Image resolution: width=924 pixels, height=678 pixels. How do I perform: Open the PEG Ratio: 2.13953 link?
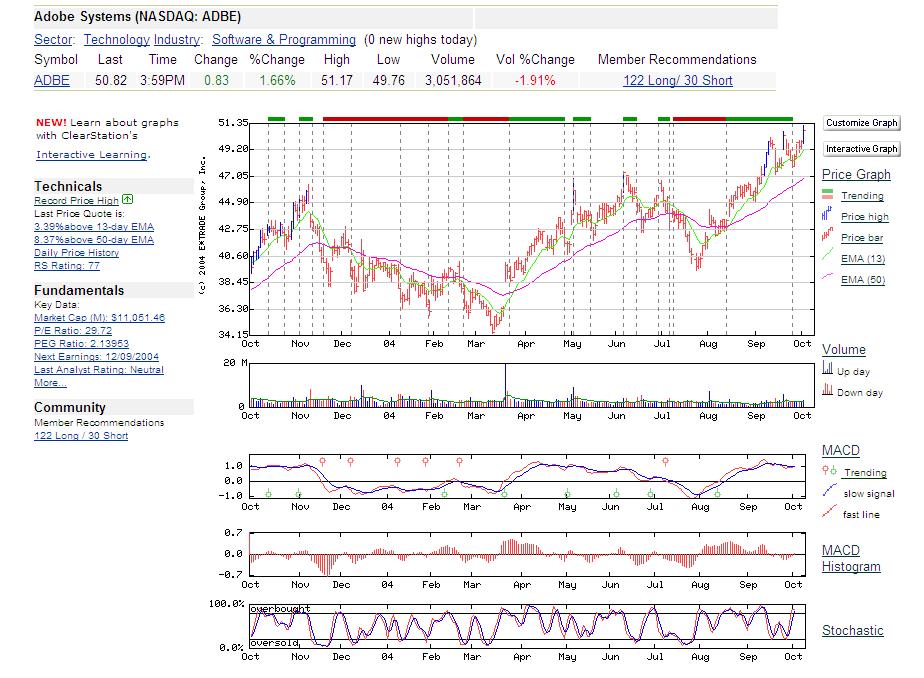(81, 343)
